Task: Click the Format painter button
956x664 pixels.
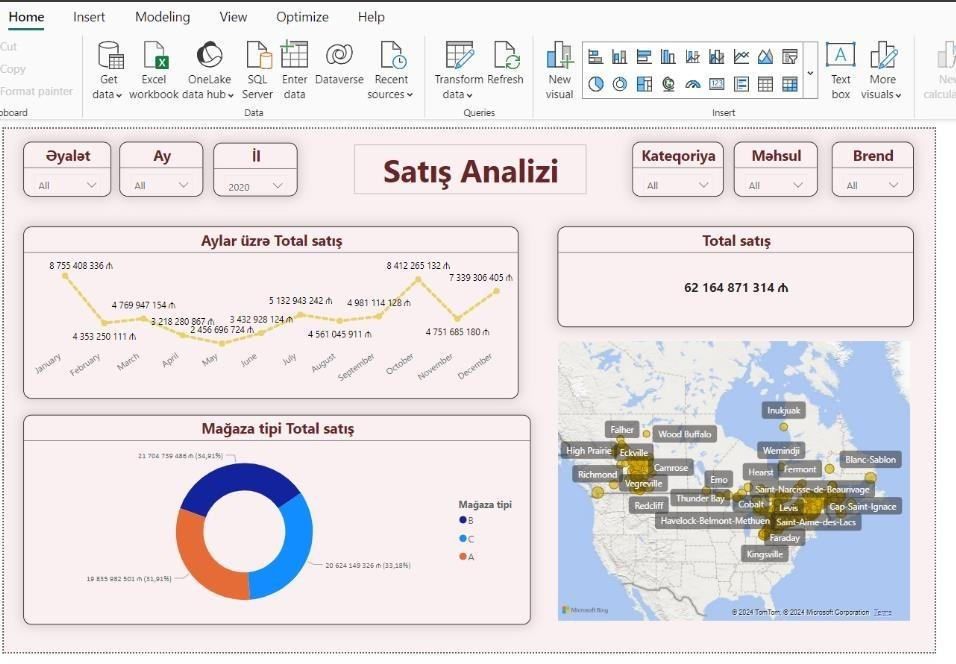Action: coord(37,91)
